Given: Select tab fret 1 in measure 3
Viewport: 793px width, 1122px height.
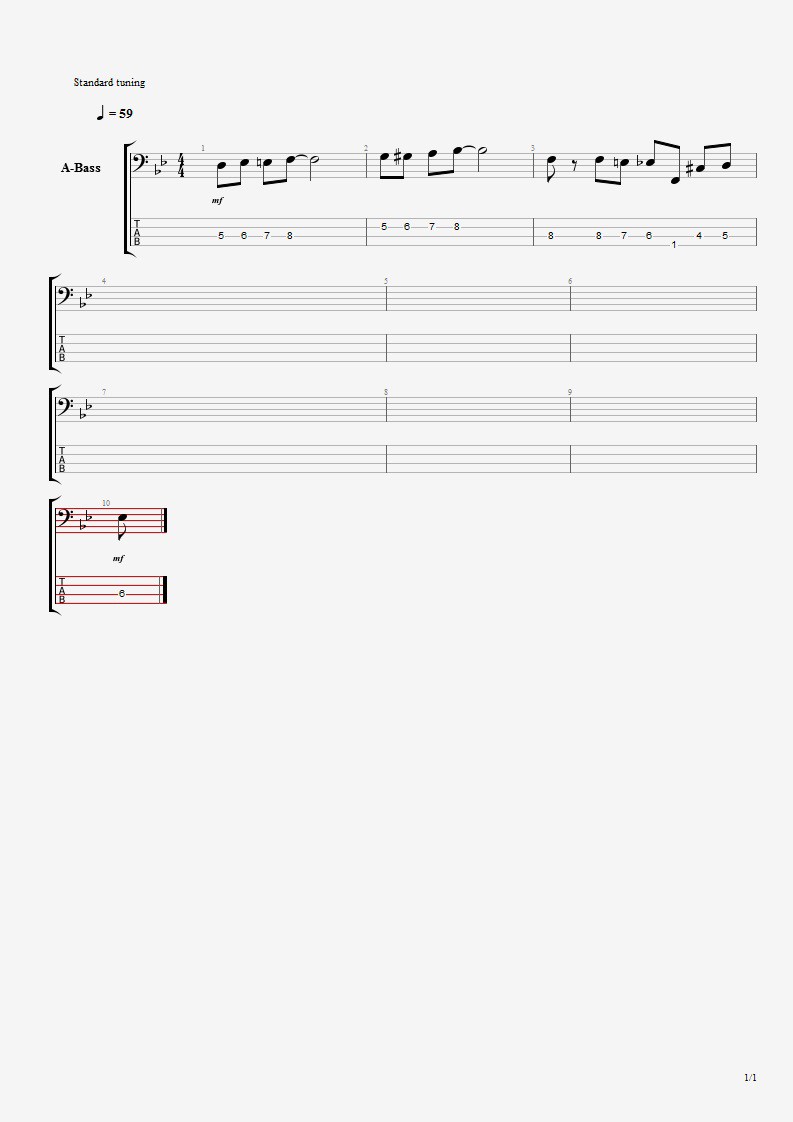Looking at the screenshot, I should (x=674, y=245).
